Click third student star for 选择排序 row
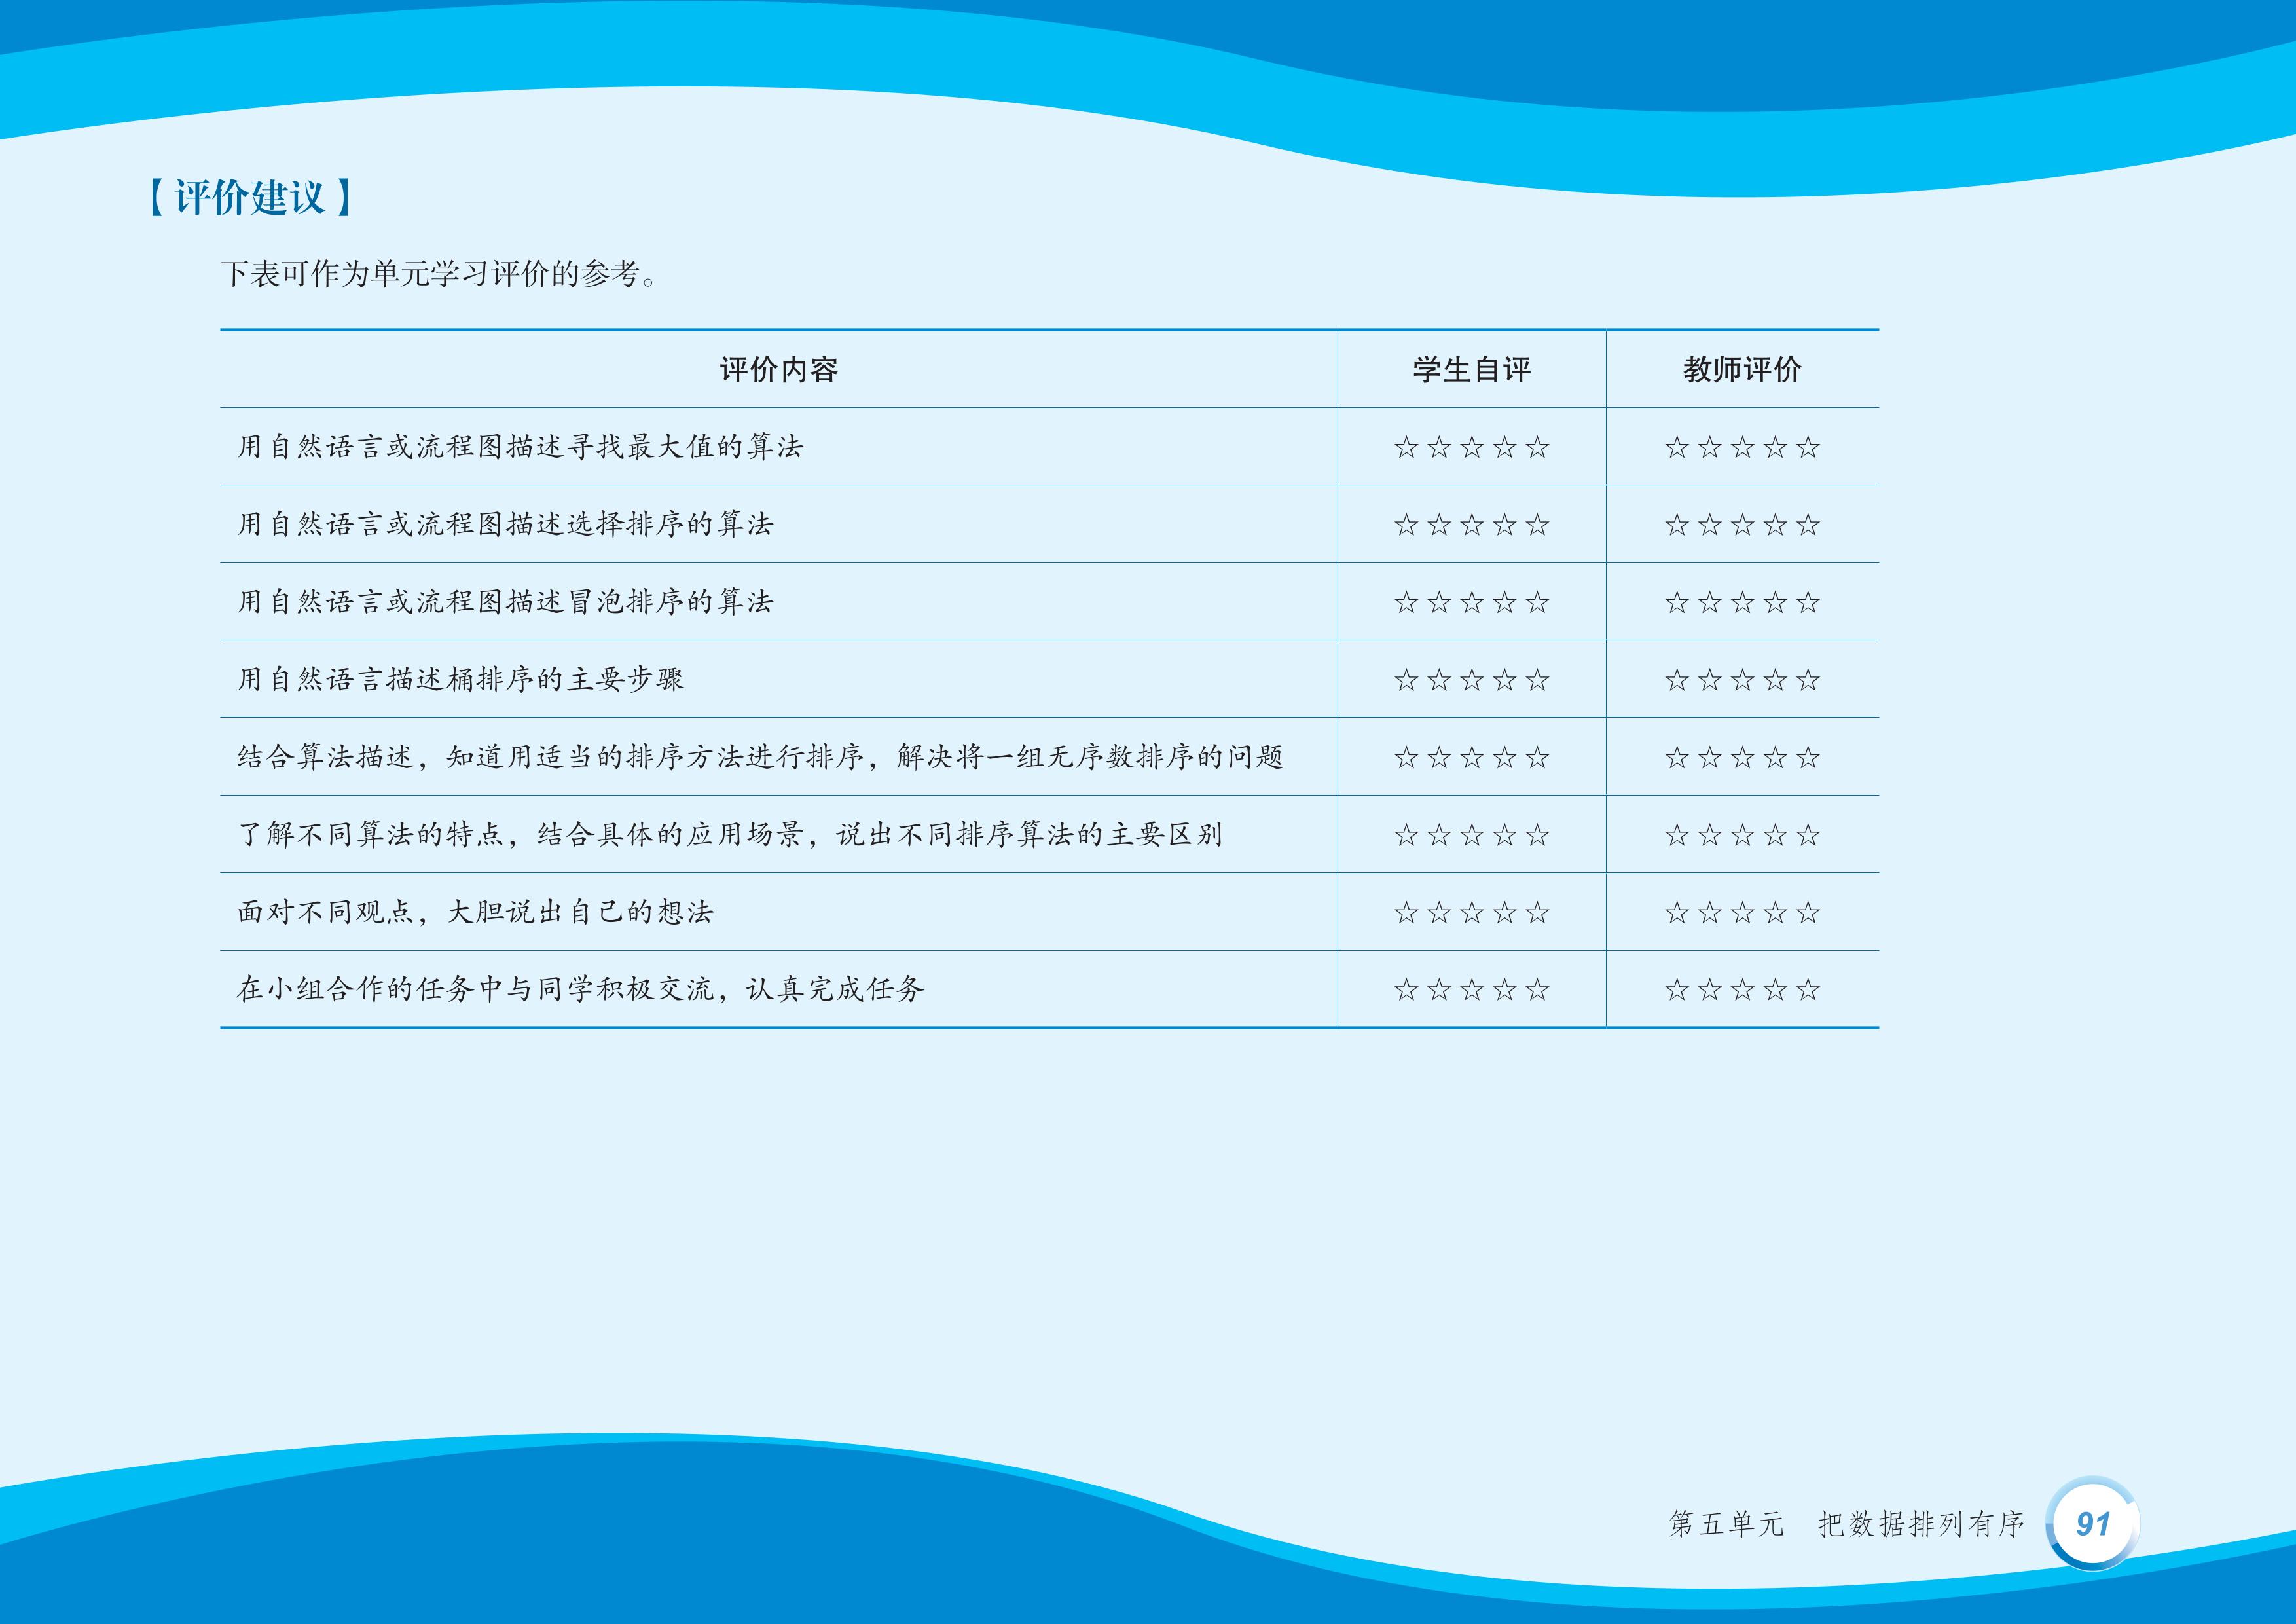The image size is (2296, 1624). point(1472,525)
